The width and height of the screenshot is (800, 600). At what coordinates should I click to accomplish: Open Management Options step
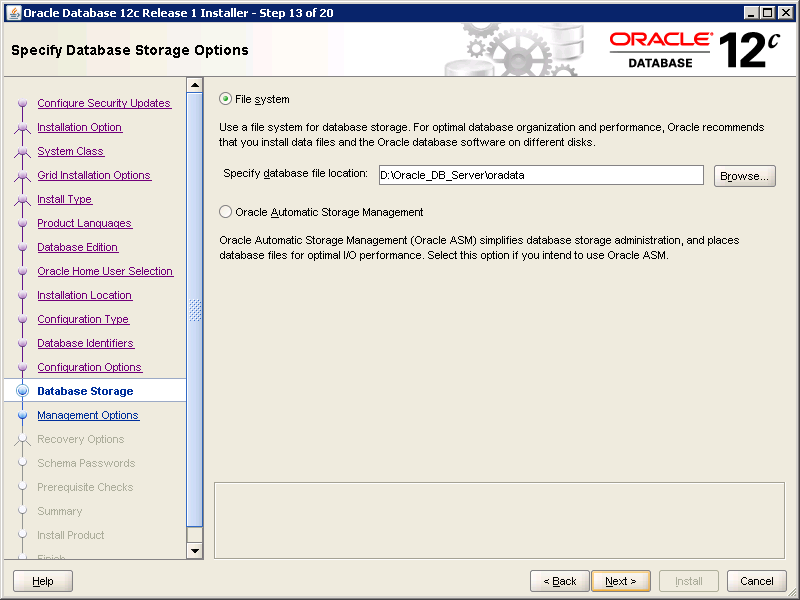pos(88,415)
